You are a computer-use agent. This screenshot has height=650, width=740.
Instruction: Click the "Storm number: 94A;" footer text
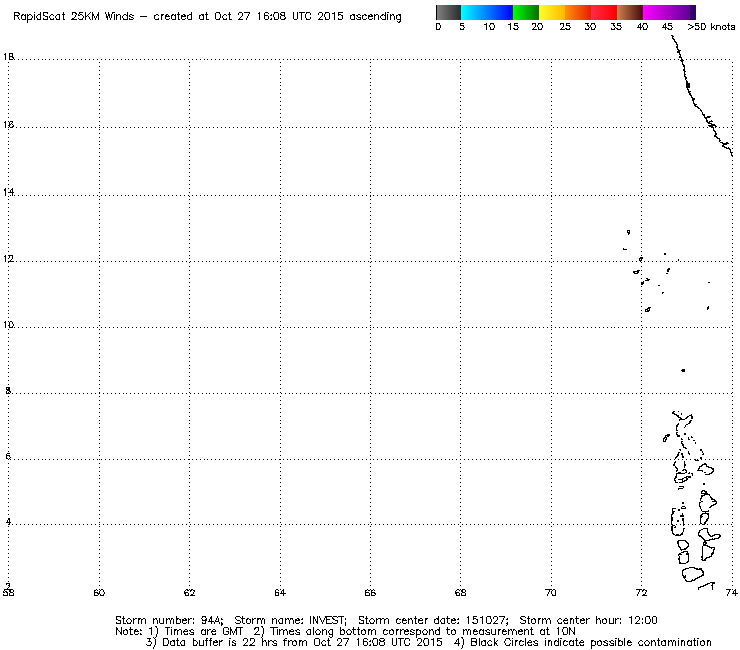(169, 620)
